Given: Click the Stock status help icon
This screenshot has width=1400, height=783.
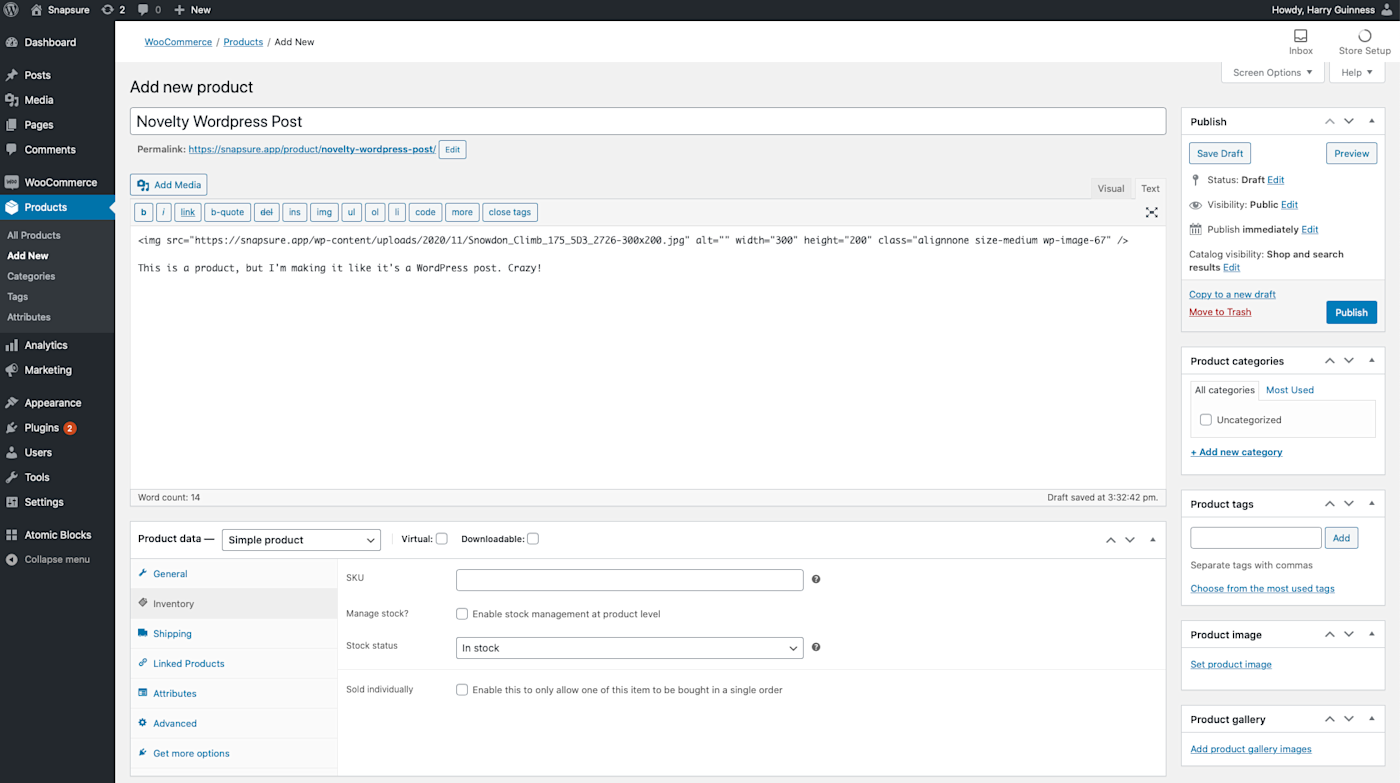Looking at the screenshot, I should point(816,647).
